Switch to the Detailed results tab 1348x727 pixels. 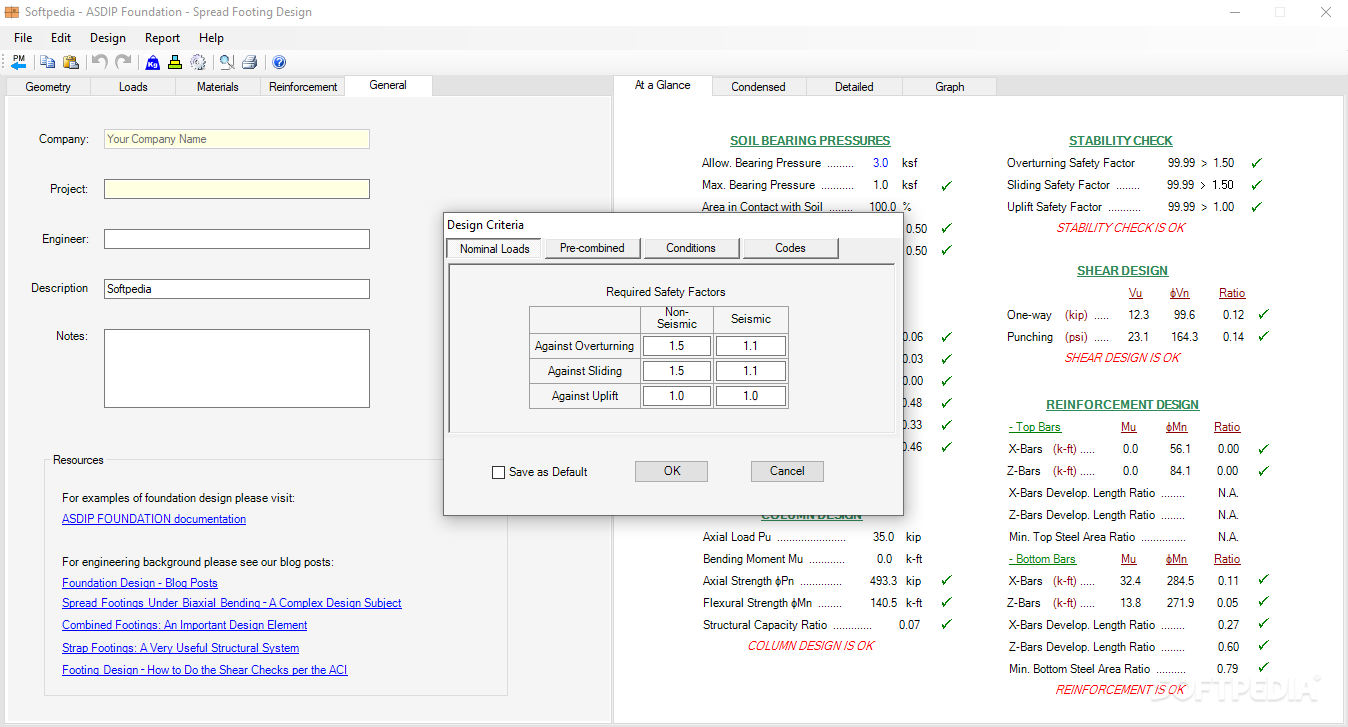[854, 87]
